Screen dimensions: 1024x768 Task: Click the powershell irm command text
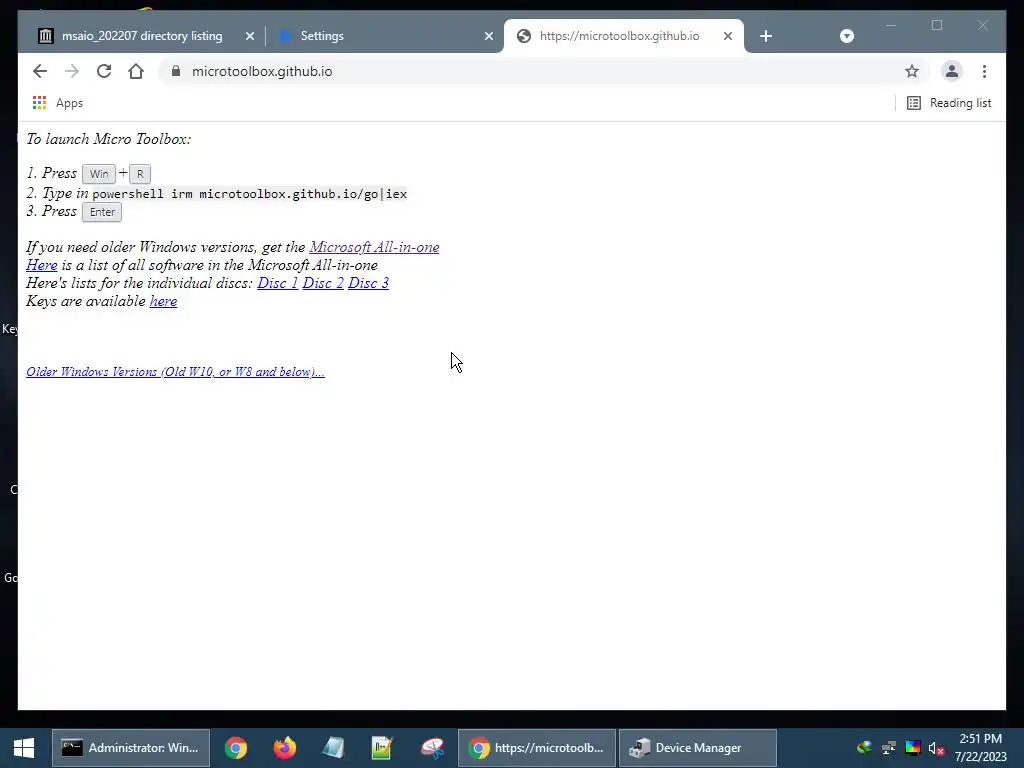(x=249, y=194)
